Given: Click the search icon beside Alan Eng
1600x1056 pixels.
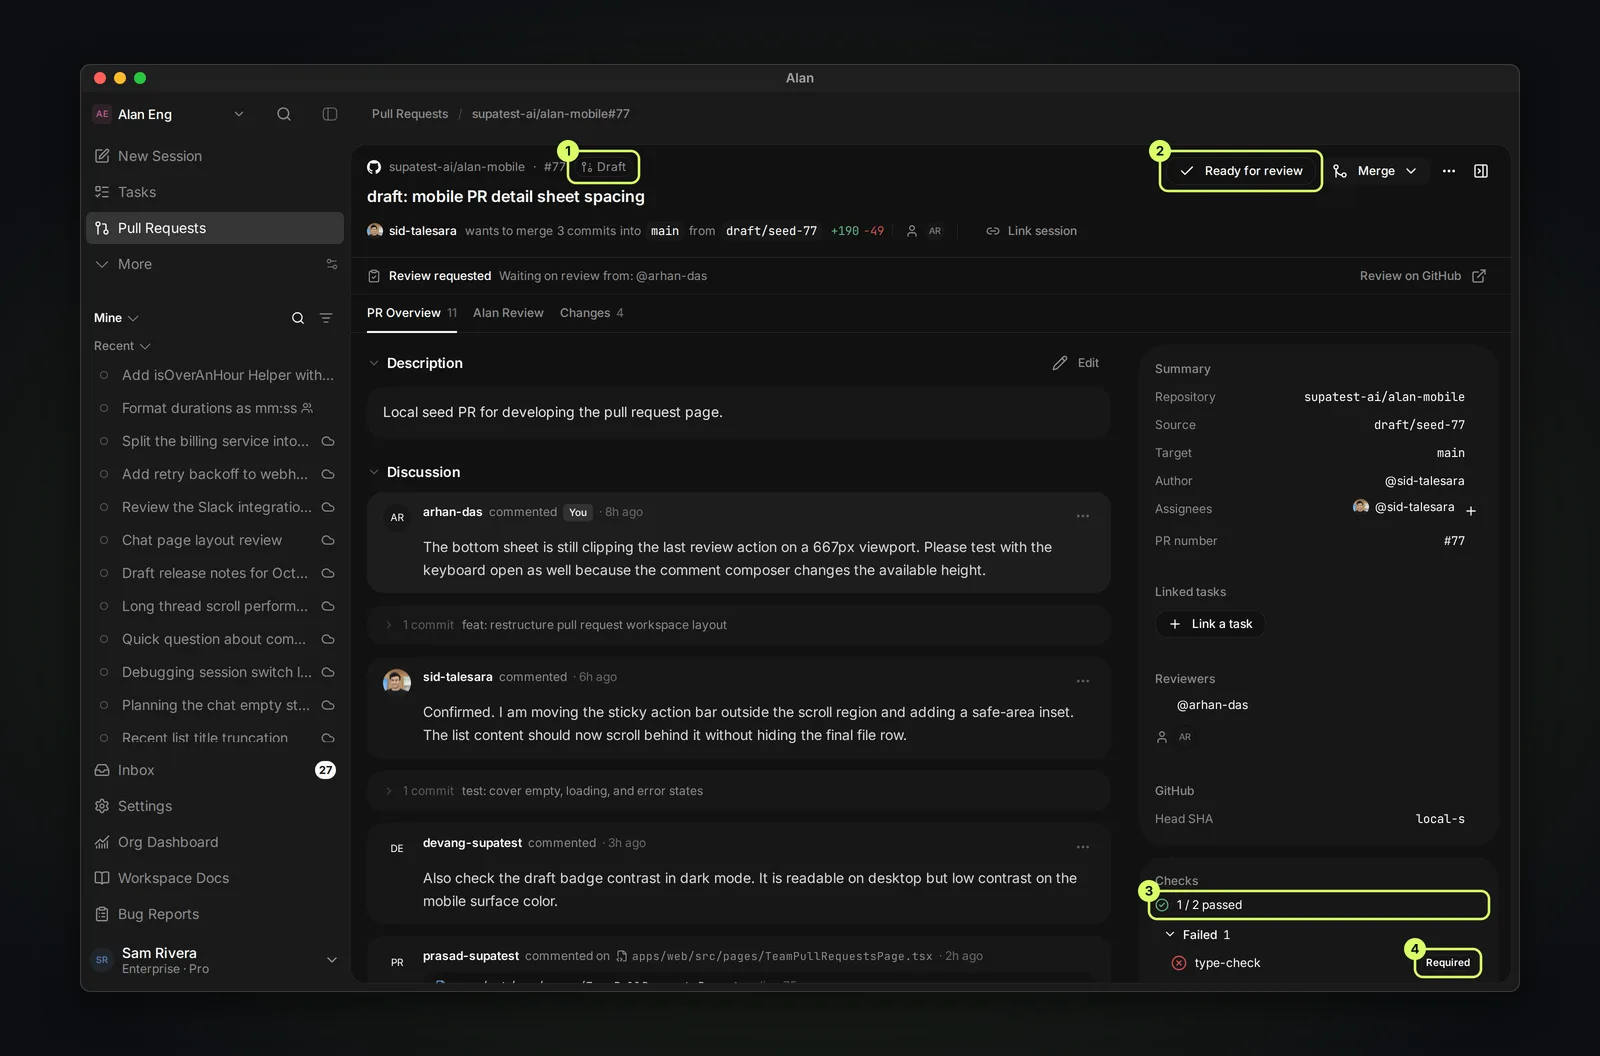Looking at the screenshot, I should tap(284, 114).
